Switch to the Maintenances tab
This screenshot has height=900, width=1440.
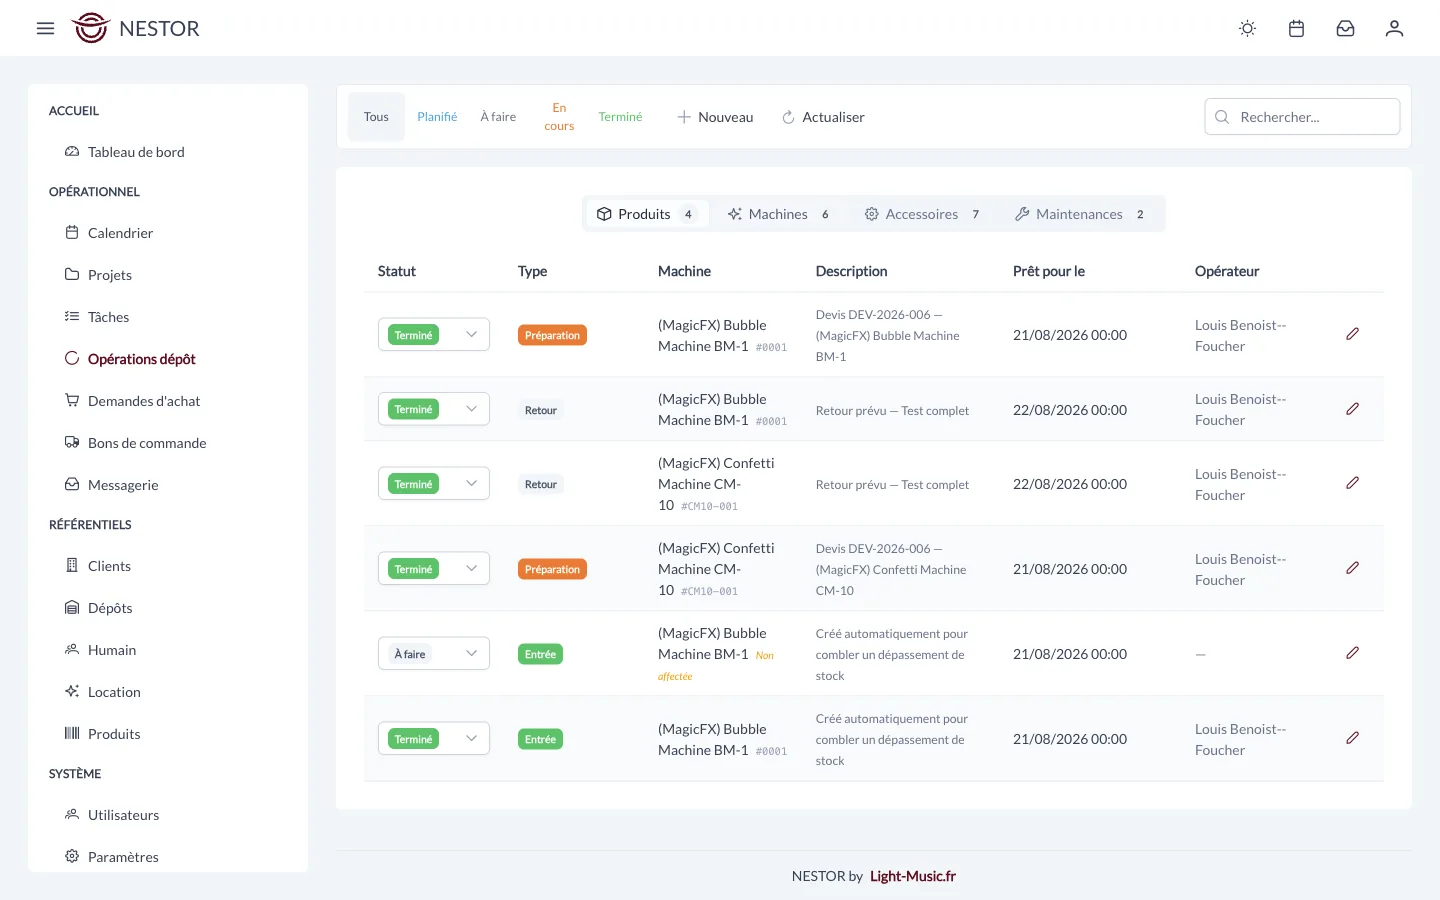coord(1080,214)
